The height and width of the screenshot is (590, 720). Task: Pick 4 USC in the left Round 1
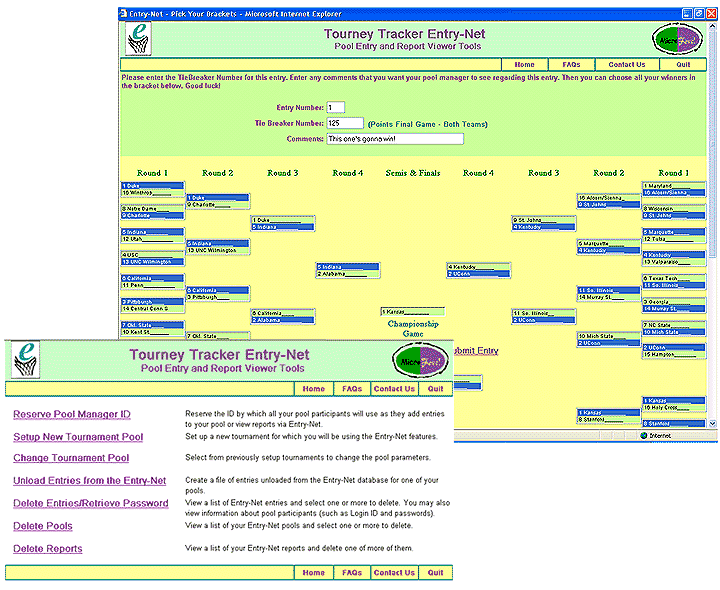tap(152, 255)
